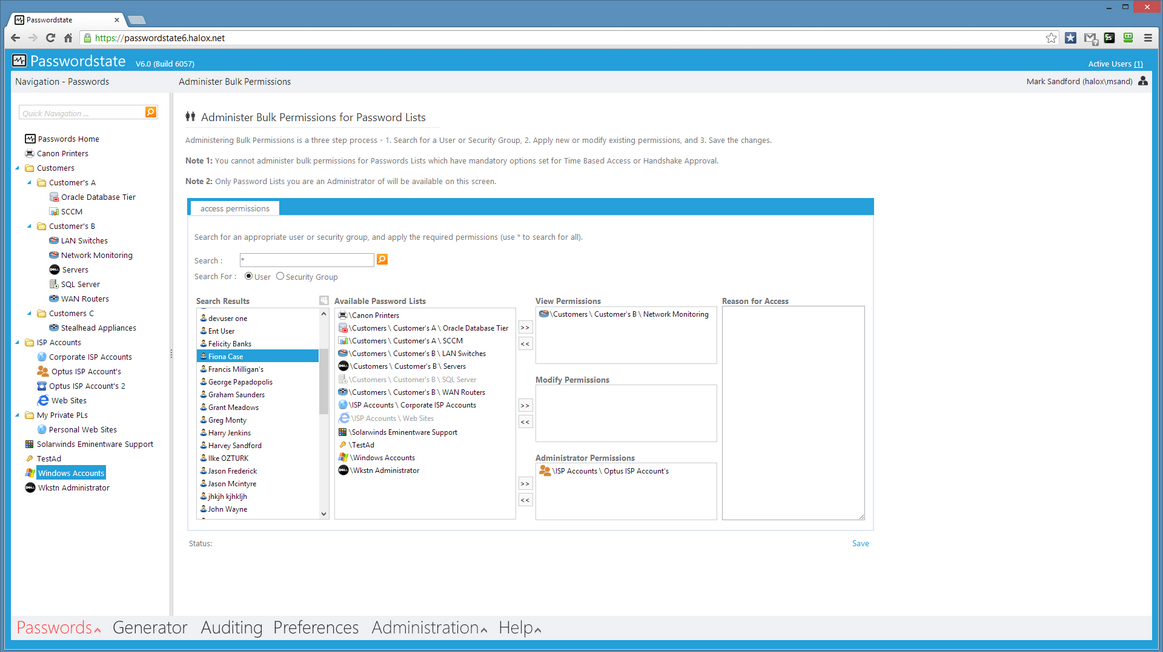
Task: Click the Search Results scrollbar thumb
Action: [x=323, y=382]
